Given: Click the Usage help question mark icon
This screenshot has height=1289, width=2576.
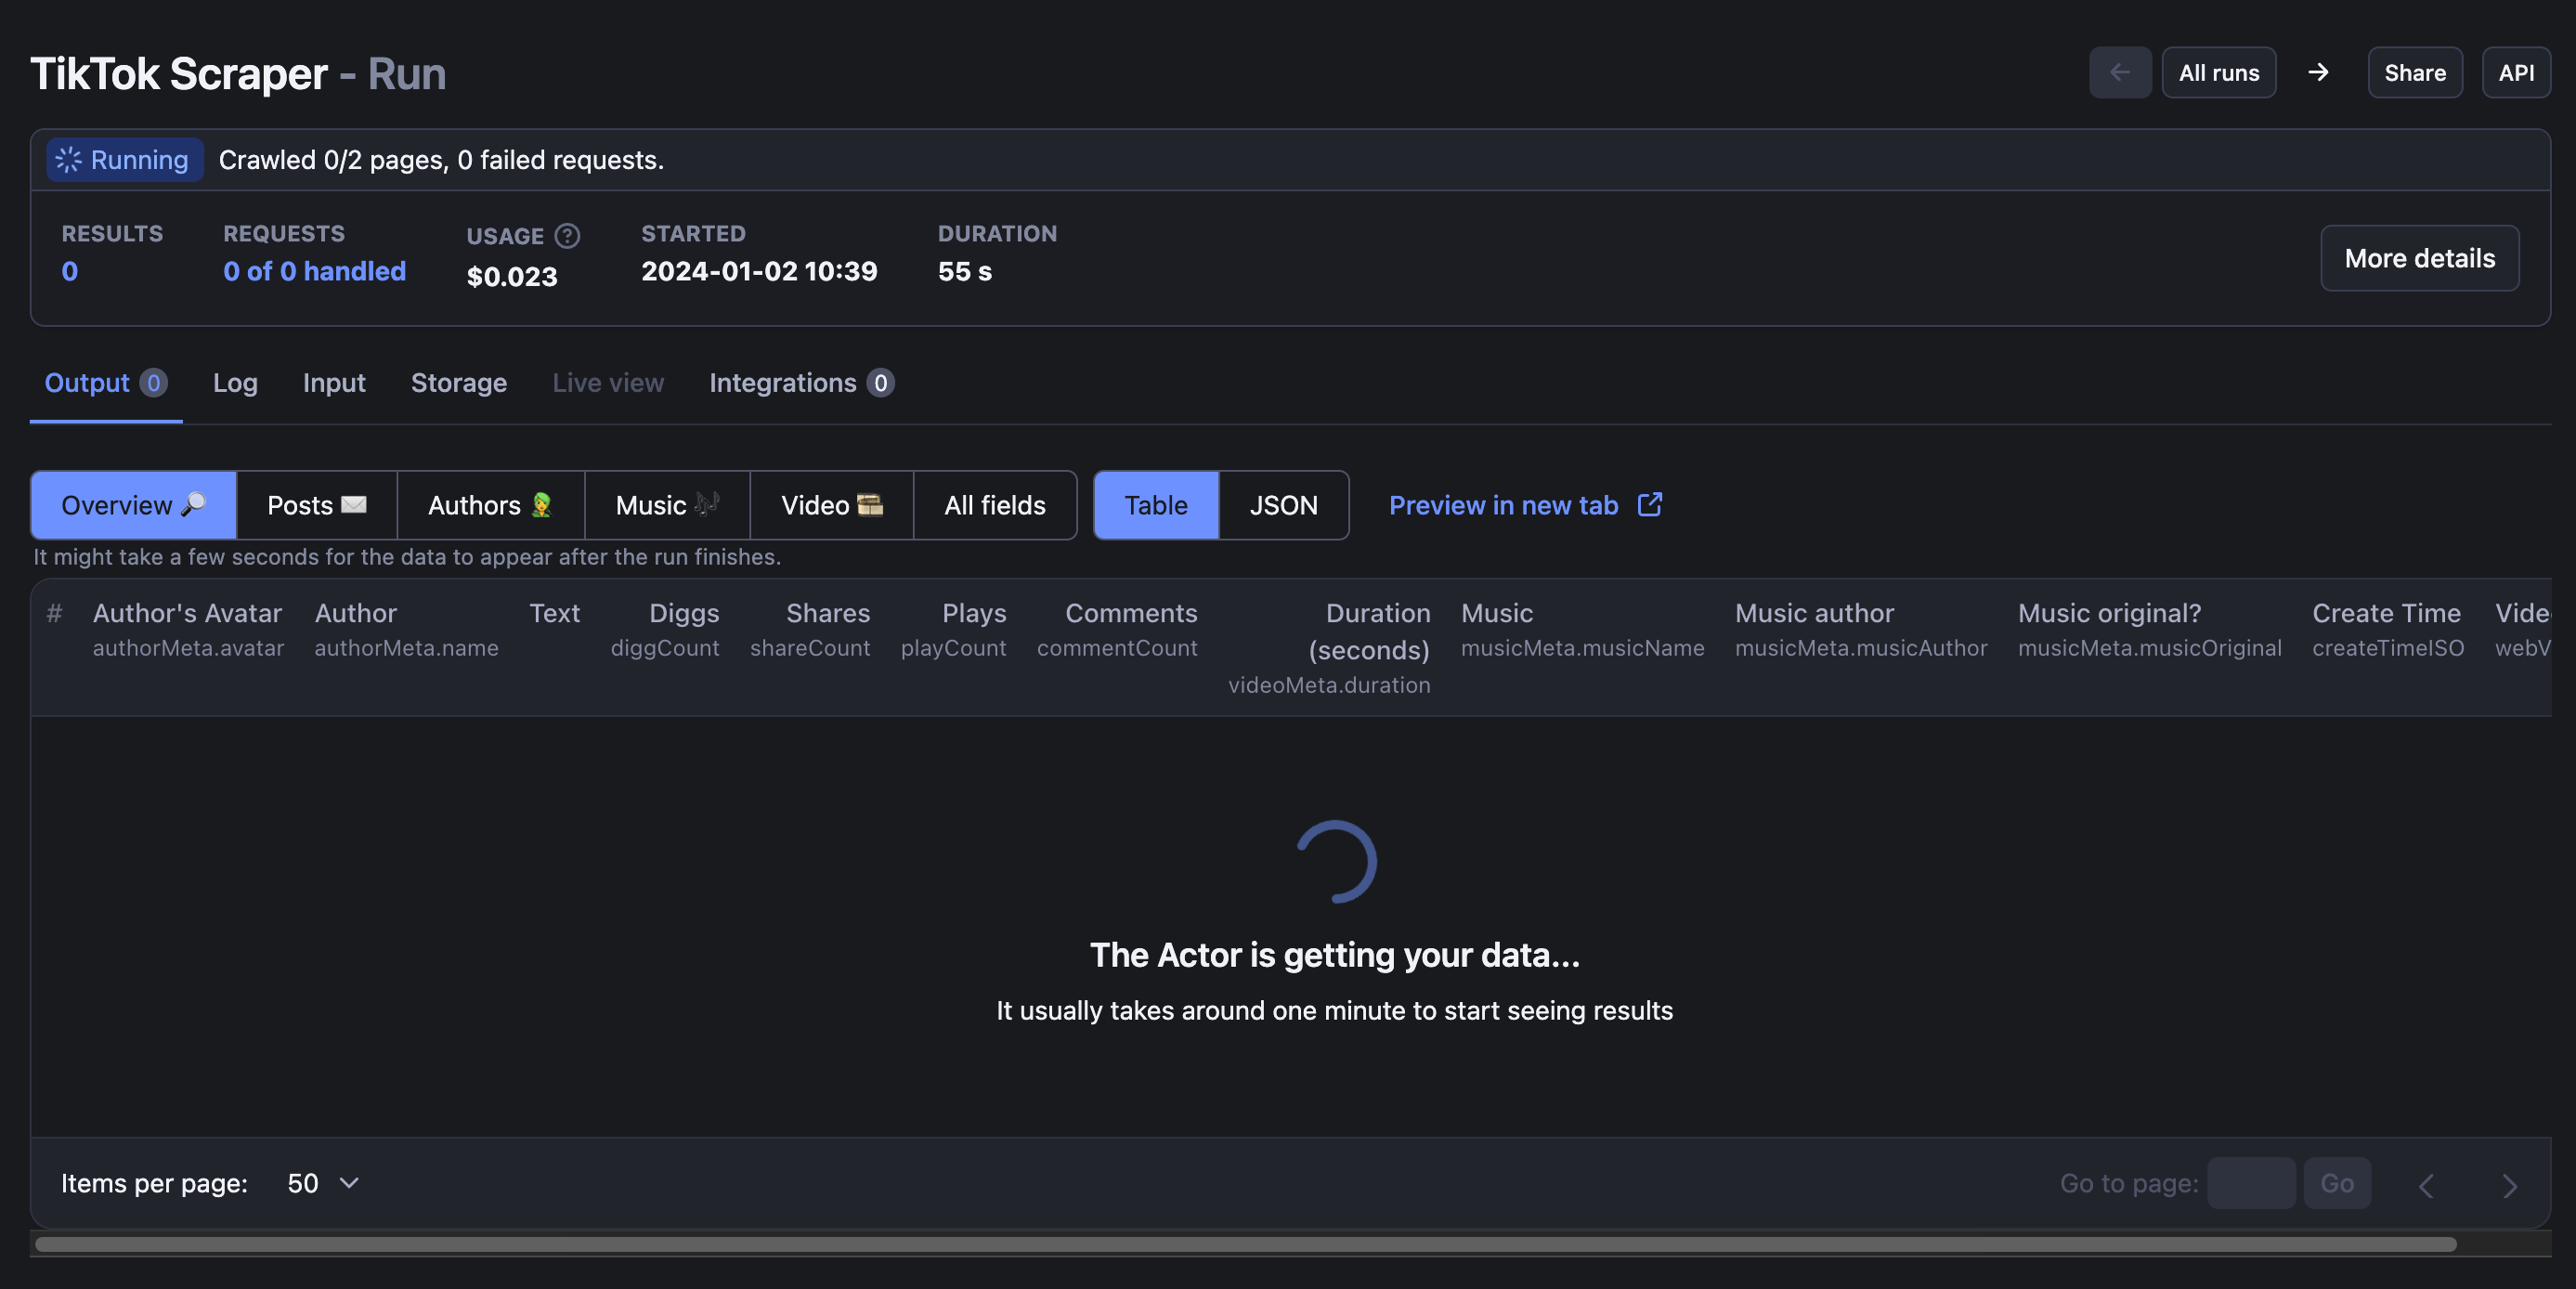Looking at the screenshot, I should pyautogui.click(x=567, y=236).
